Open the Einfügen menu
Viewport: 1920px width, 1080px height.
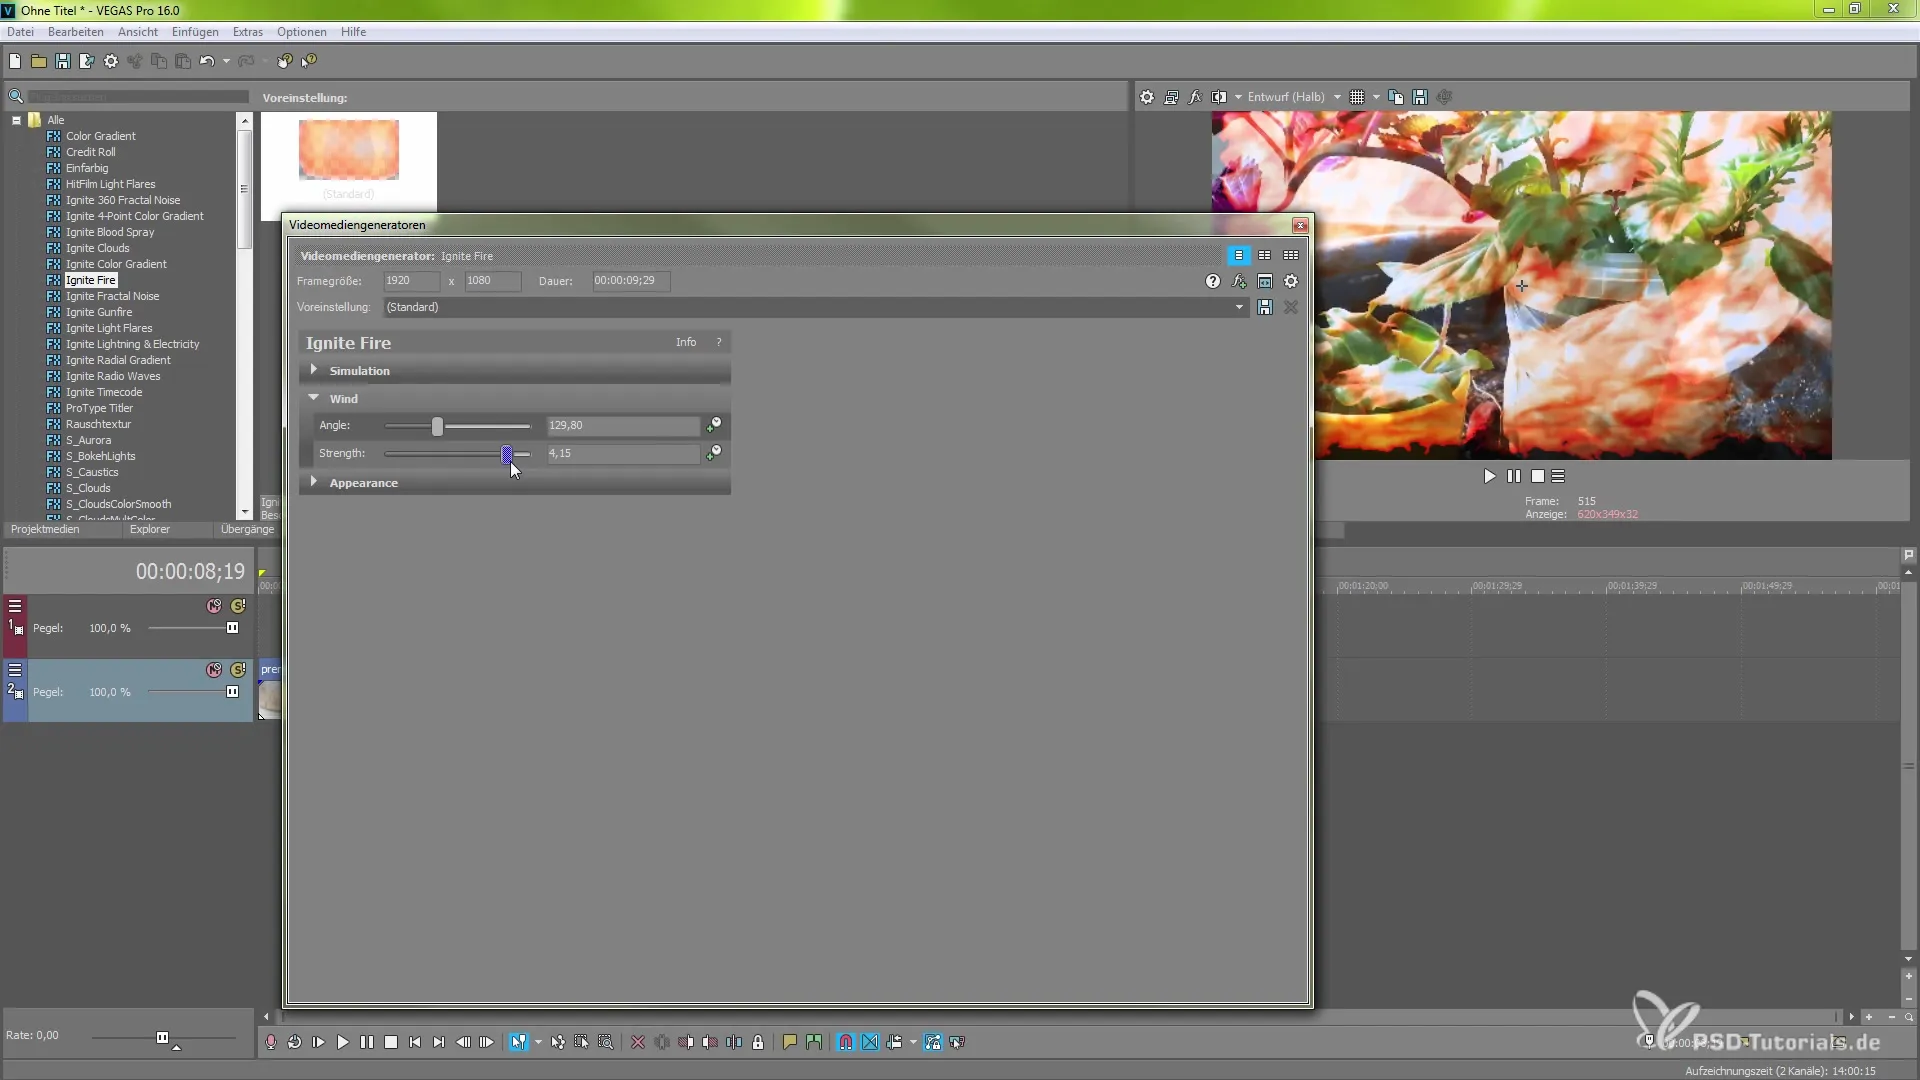194,32
